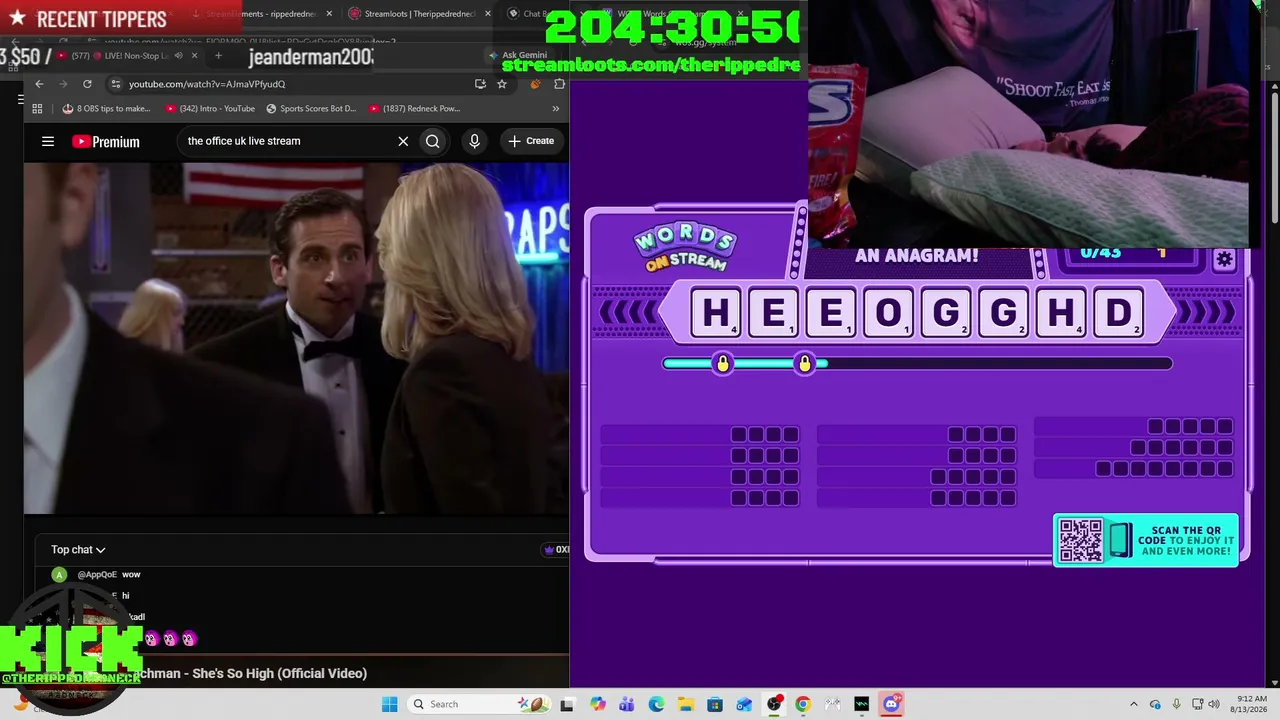Launch Microsoft Copilot from the taskbar
The width and height of the screenshot is (1280, 720).
coord(598,704)
